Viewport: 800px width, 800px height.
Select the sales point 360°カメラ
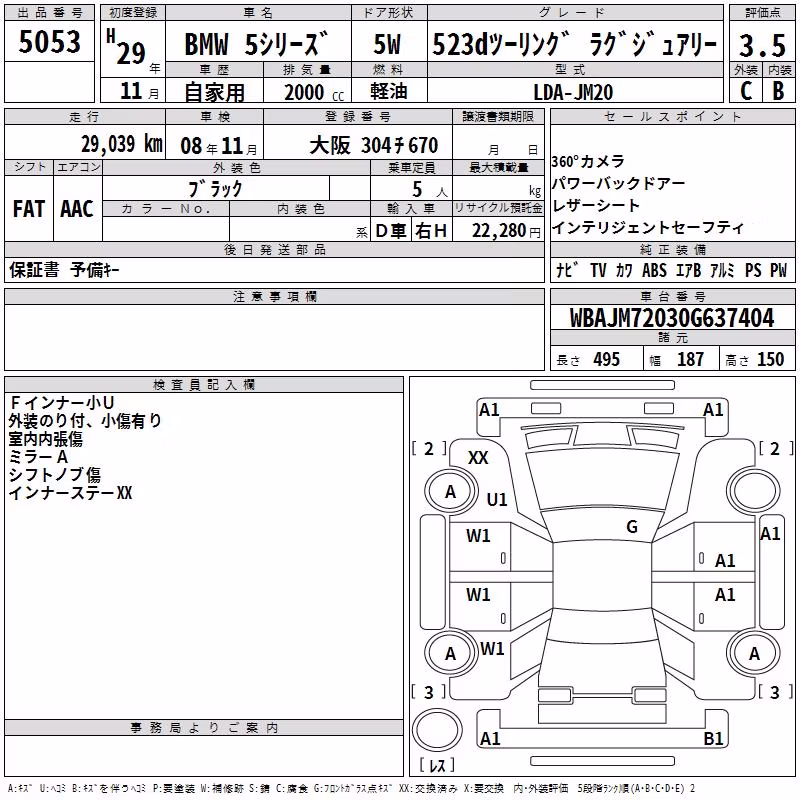click(x=588, y=162)
